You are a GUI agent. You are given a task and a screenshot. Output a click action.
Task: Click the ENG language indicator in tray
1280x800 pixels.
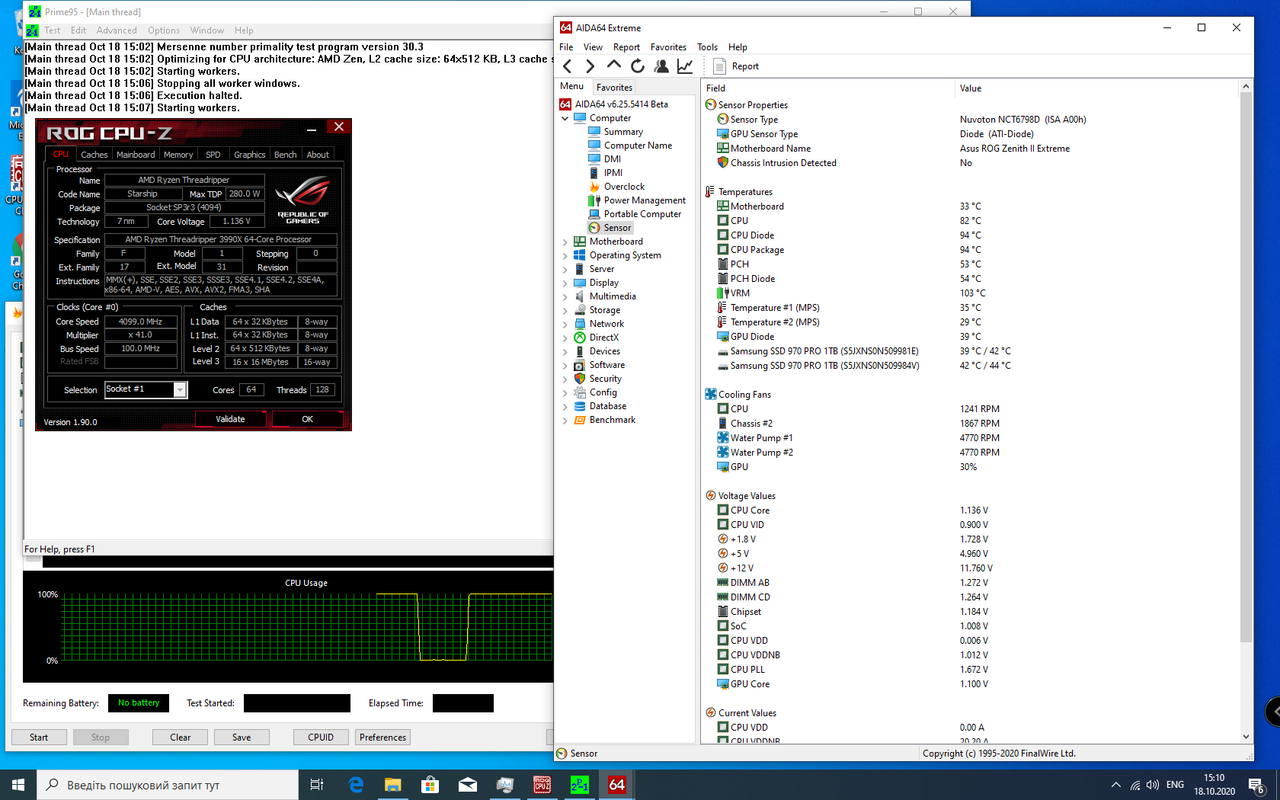pyautogui.click(x=1176, y=785)
